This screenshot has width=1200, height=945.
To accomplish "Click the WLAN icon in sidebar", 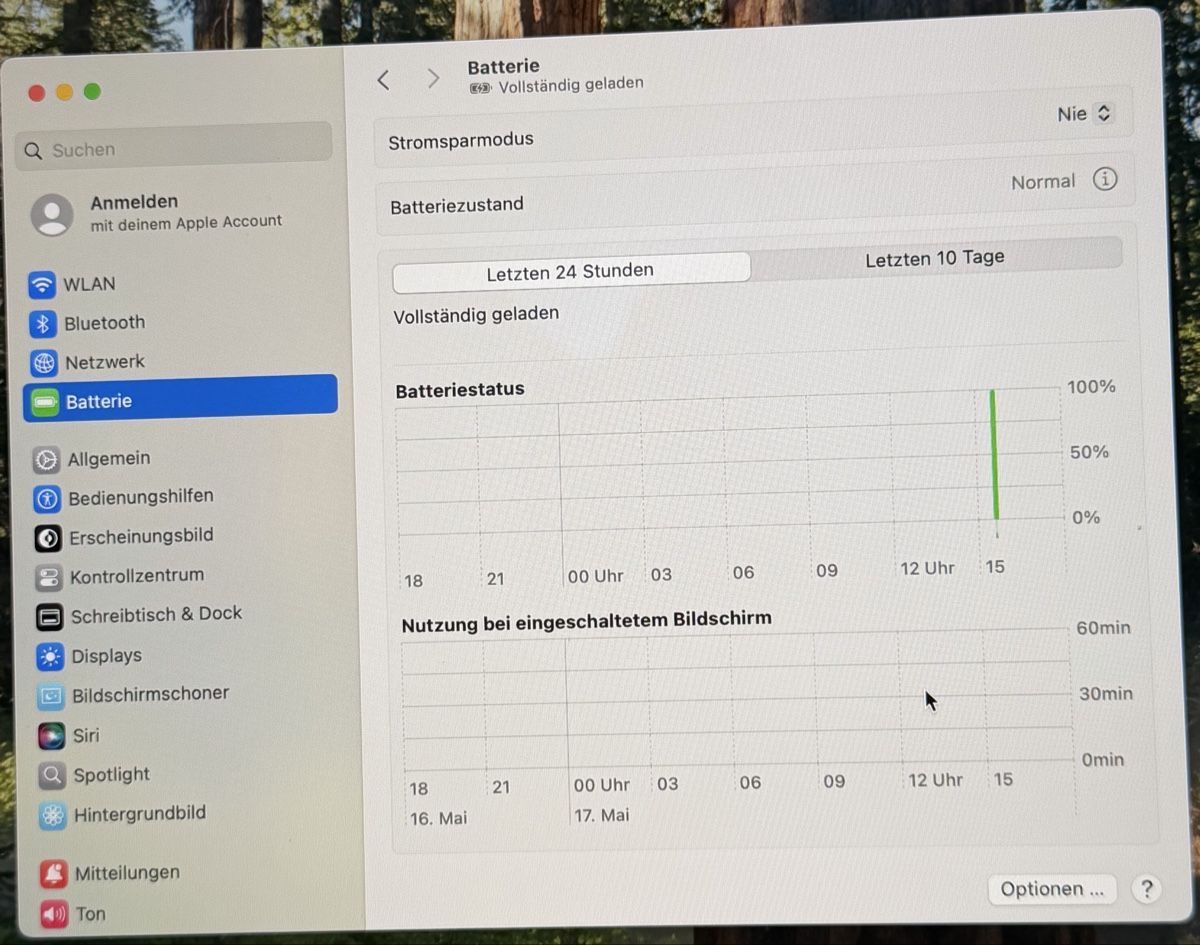I will [x=42, y=285].
